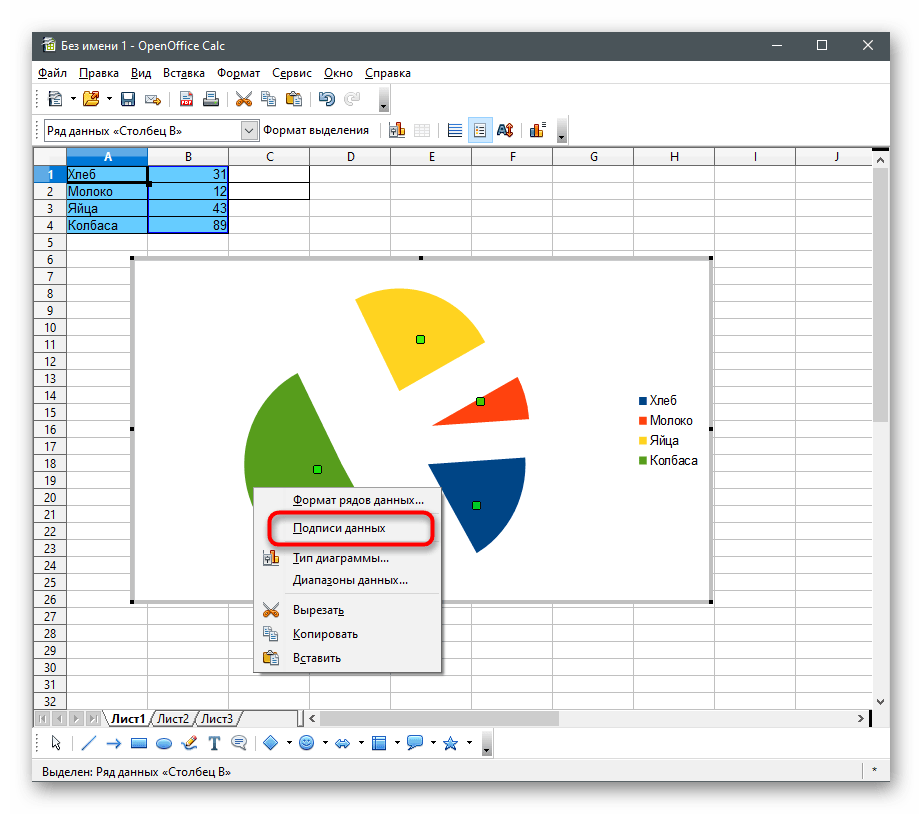Click the Print icon in toolbar
Viewport: 922px width, 814px height.
coord(211,99)
